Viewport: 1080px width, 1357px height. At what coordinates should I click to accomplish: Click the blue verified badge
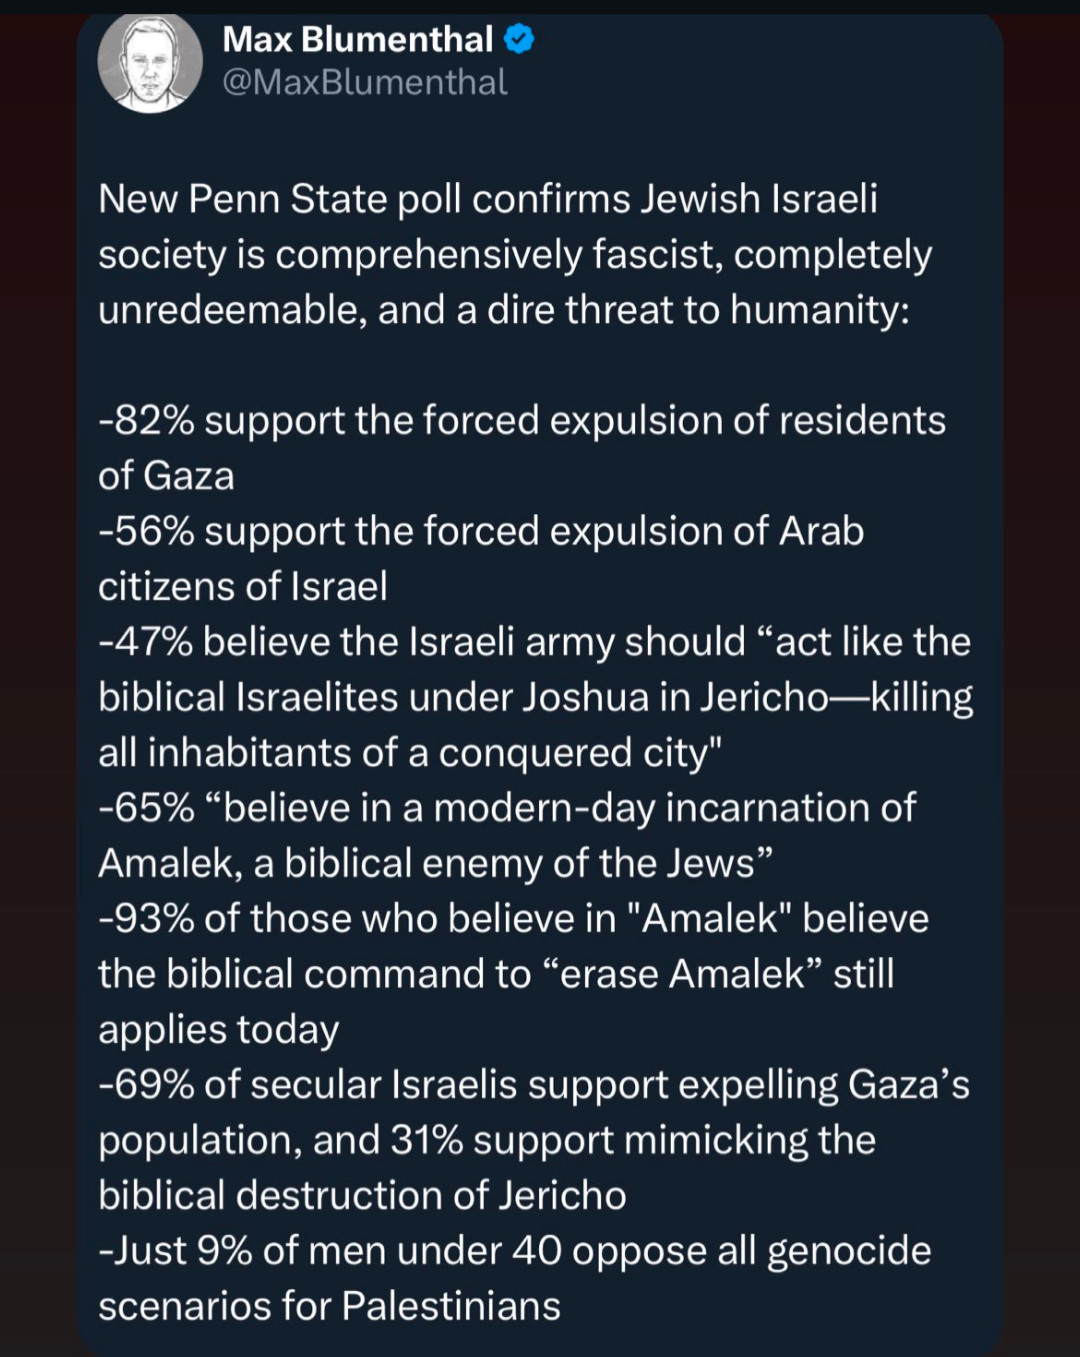coord(519,40)
